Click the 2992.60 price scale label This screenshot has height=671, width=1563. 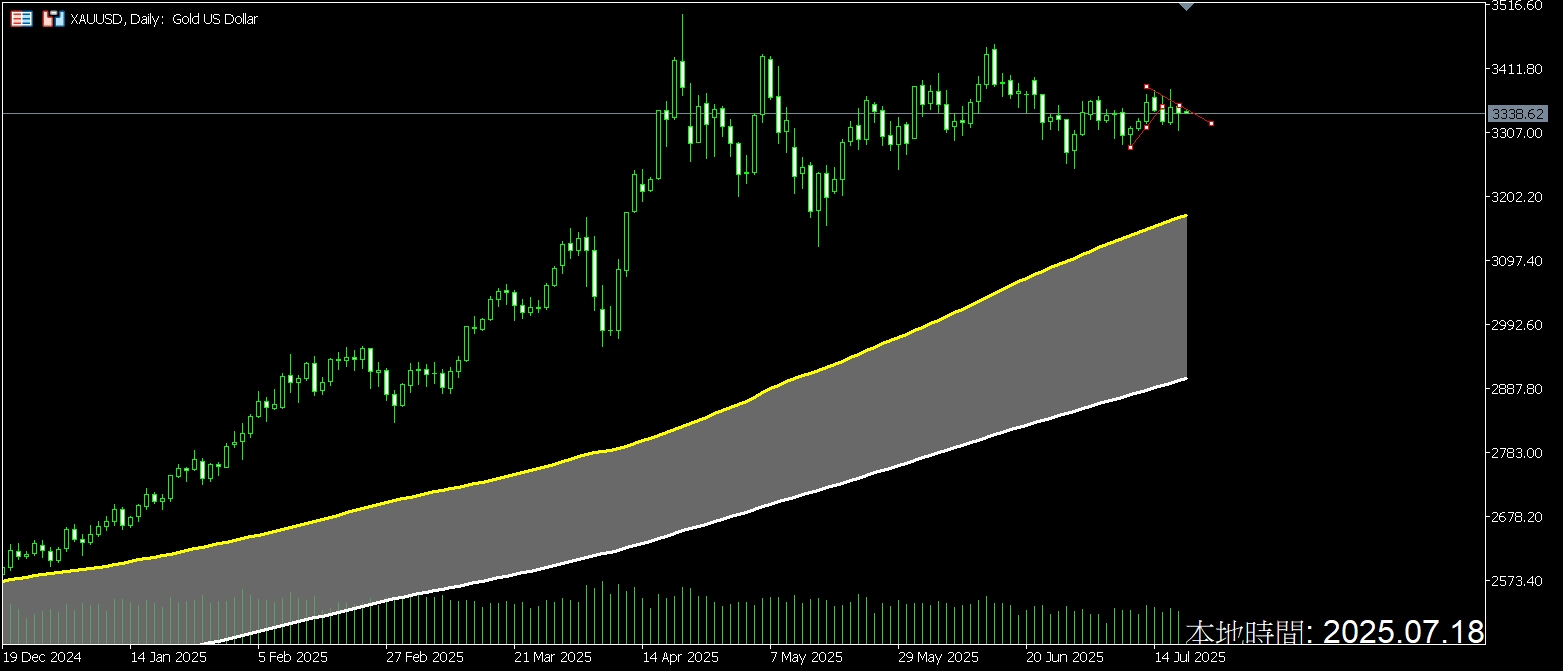pyautogui.click(x=1517, y=325)
